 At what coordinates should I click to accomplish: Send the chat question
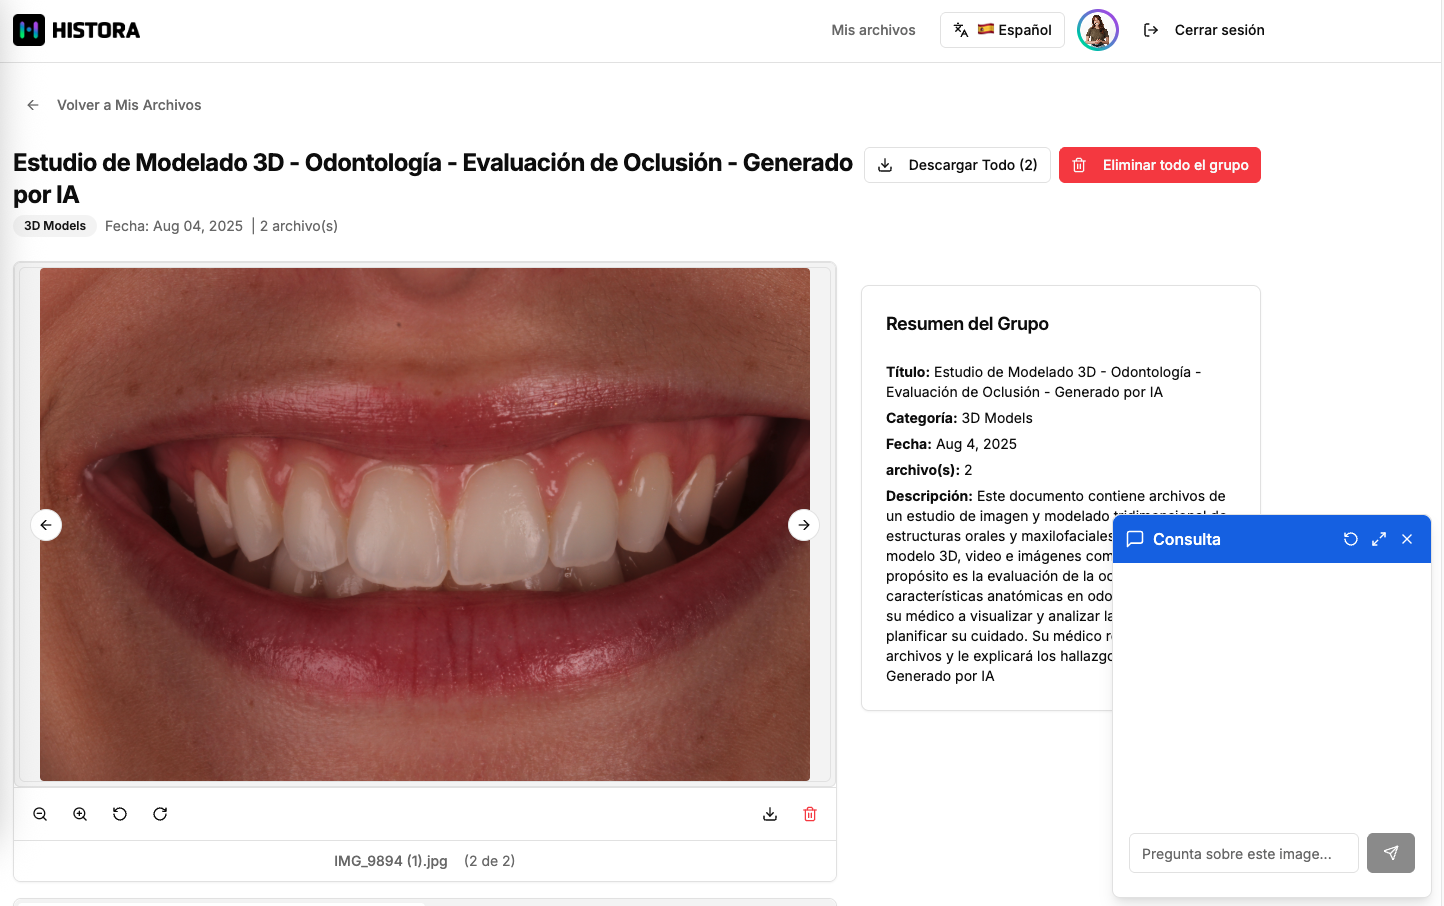(1390, 853)
